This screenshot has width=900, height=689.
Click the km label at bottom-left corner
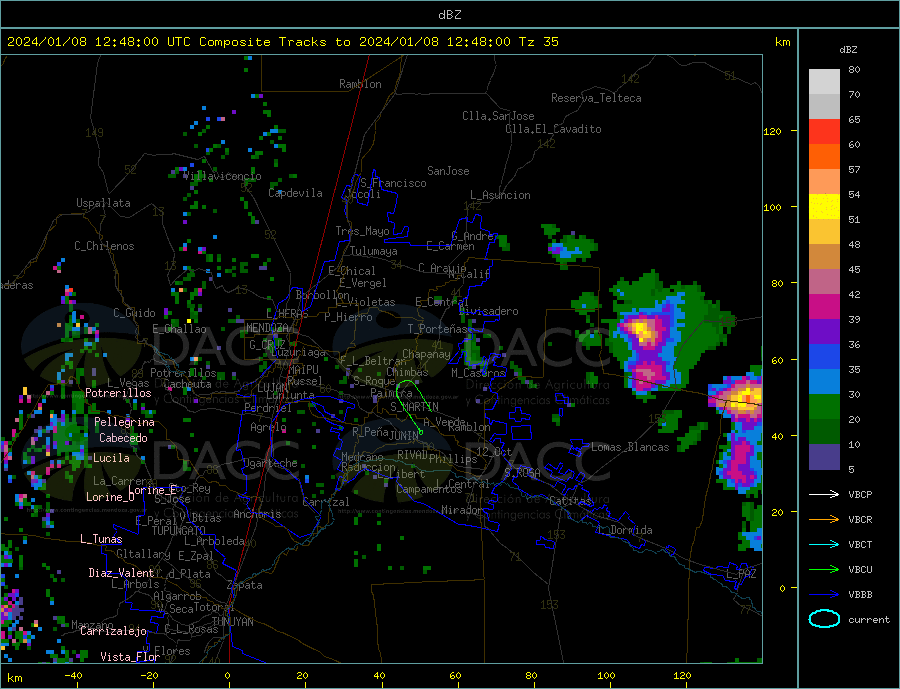(x=15, y=678)
